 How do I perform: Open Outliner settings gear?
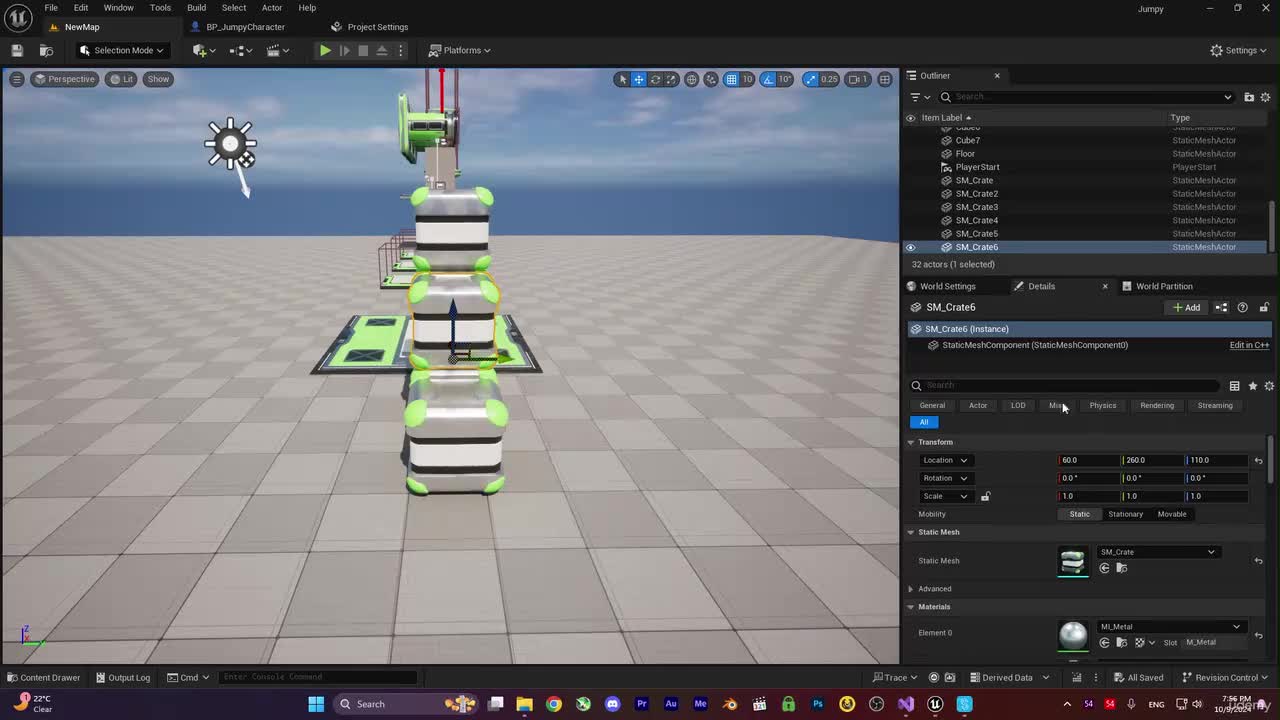(1265, 97)
